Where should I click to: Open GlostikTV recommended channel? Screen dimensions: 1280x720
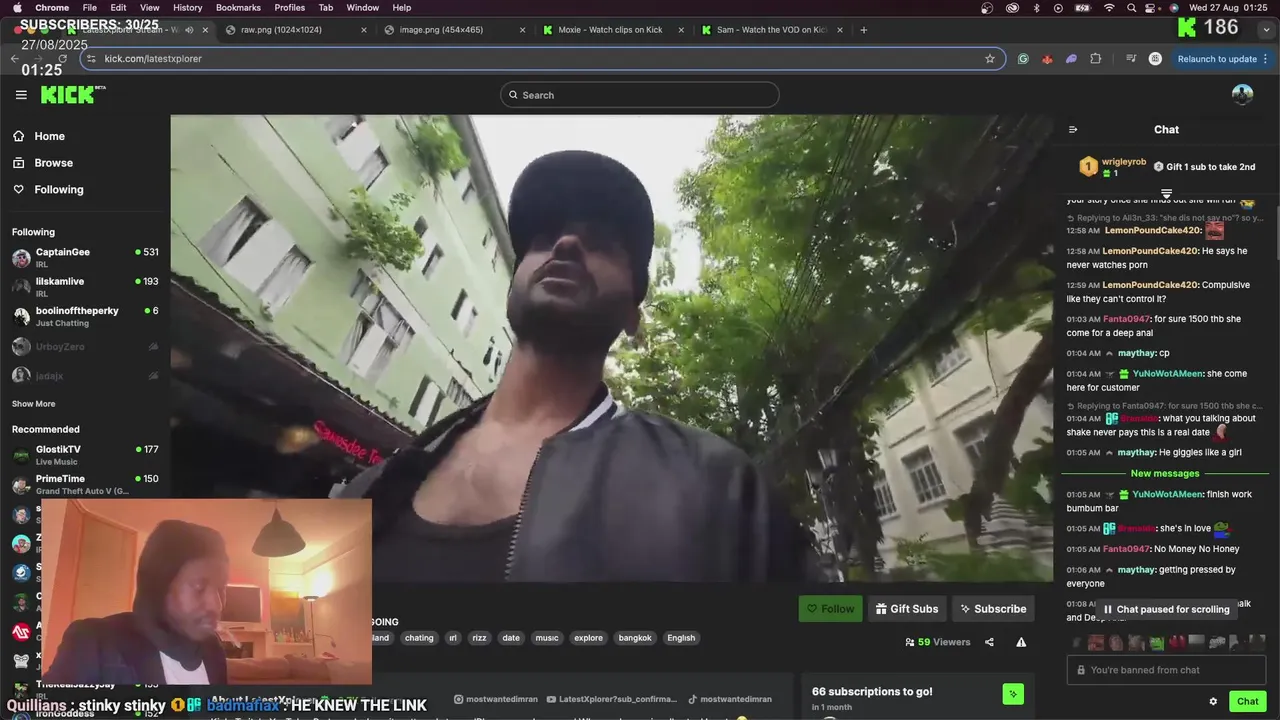click(85, 455)
